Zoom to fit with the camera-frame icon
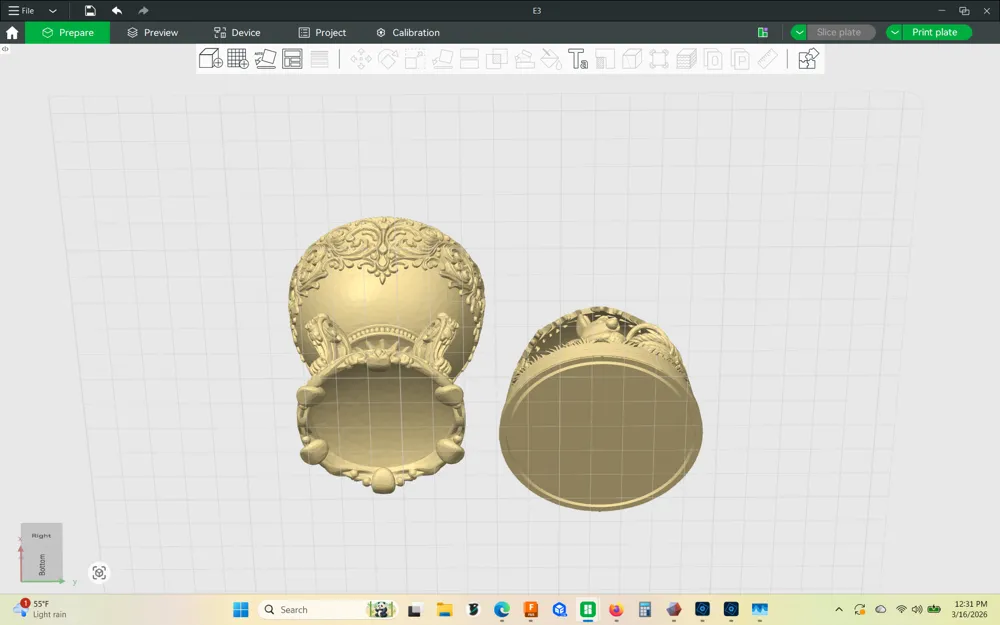The width and height of the screenshot is (1000, 625). click(x=99, y=573)
